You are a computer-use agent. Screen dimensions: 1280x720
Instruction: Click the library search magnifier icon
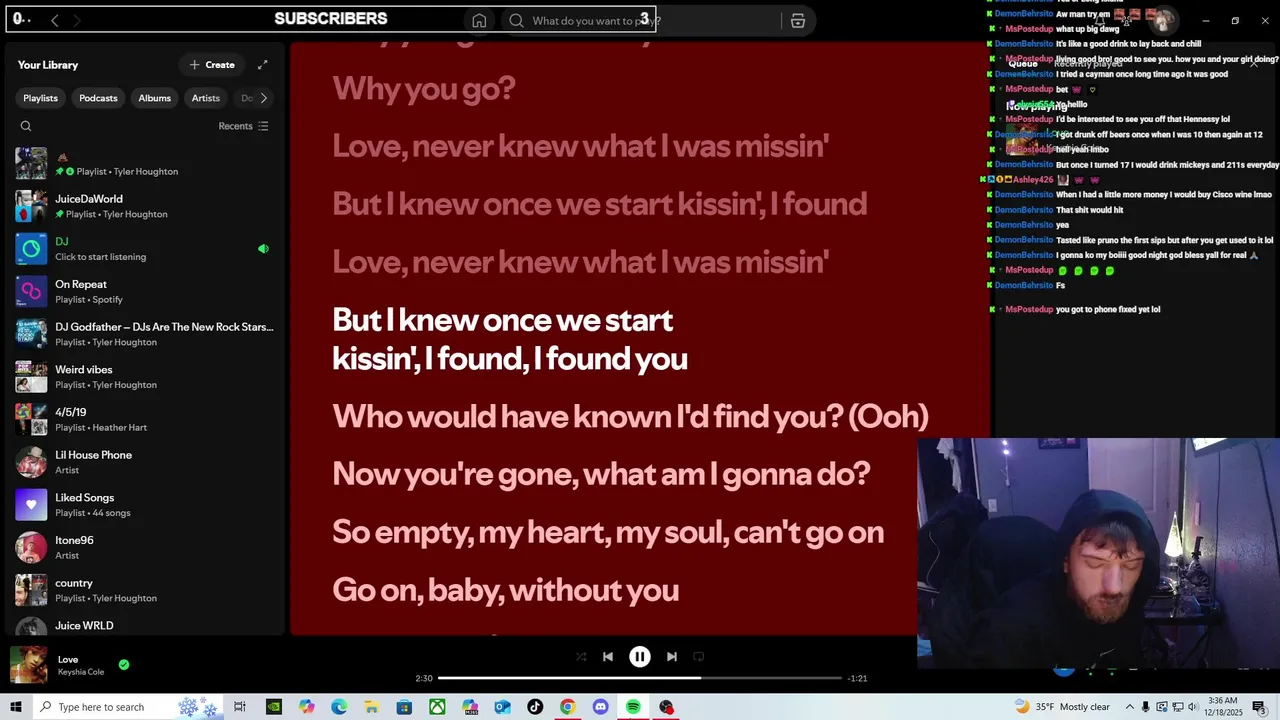[x=26, y=126]
